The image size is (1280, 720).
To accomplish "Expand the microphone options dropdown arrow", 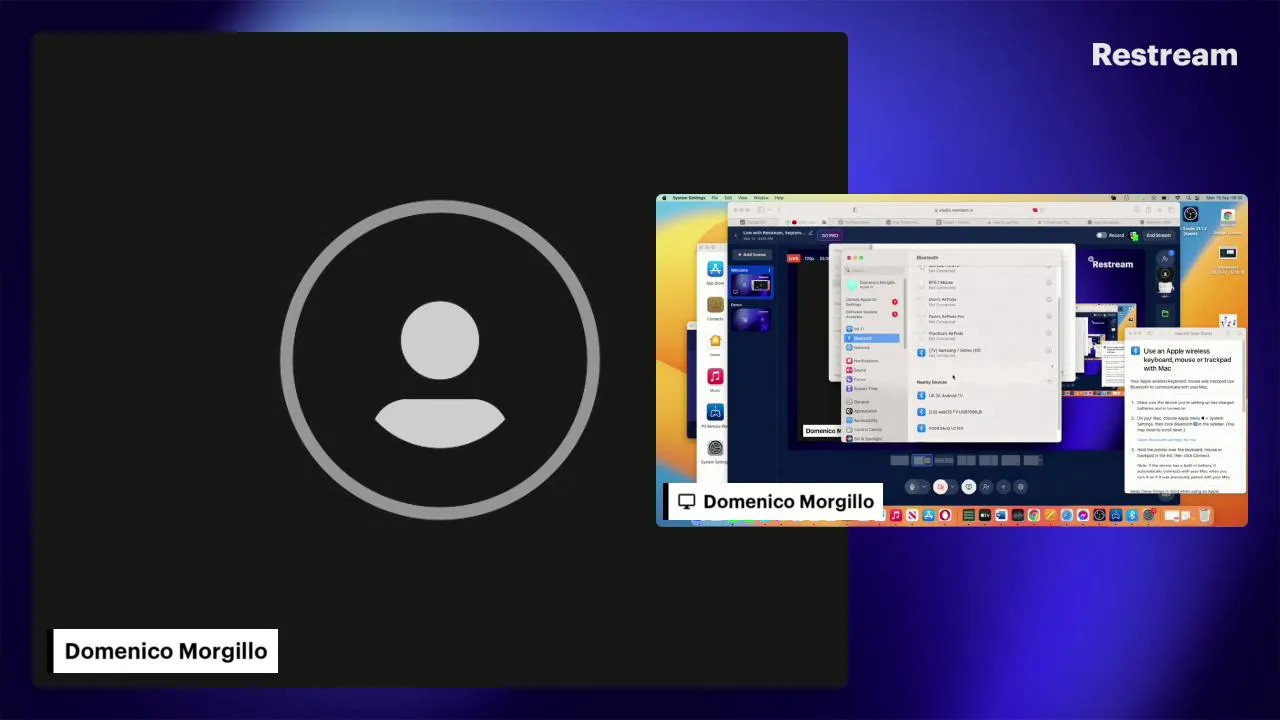I will click(924, 487).
